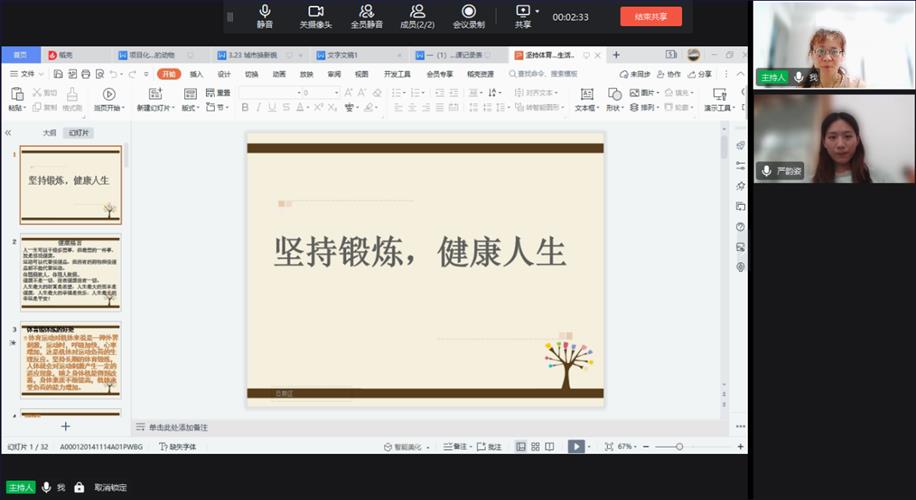Click the search command input box
The height and width of the screenshot is (500, 916).
coord(544,74)
